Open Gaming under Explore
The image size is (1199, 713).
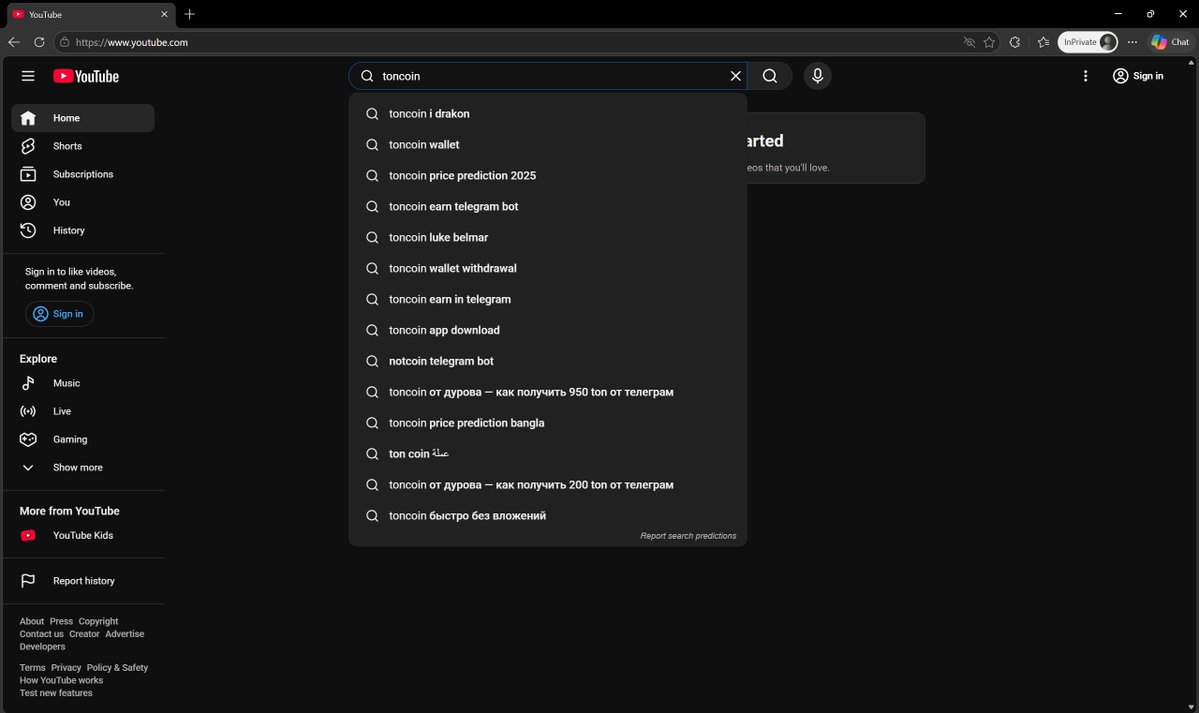pyautogui.click(x=83, y=439)
